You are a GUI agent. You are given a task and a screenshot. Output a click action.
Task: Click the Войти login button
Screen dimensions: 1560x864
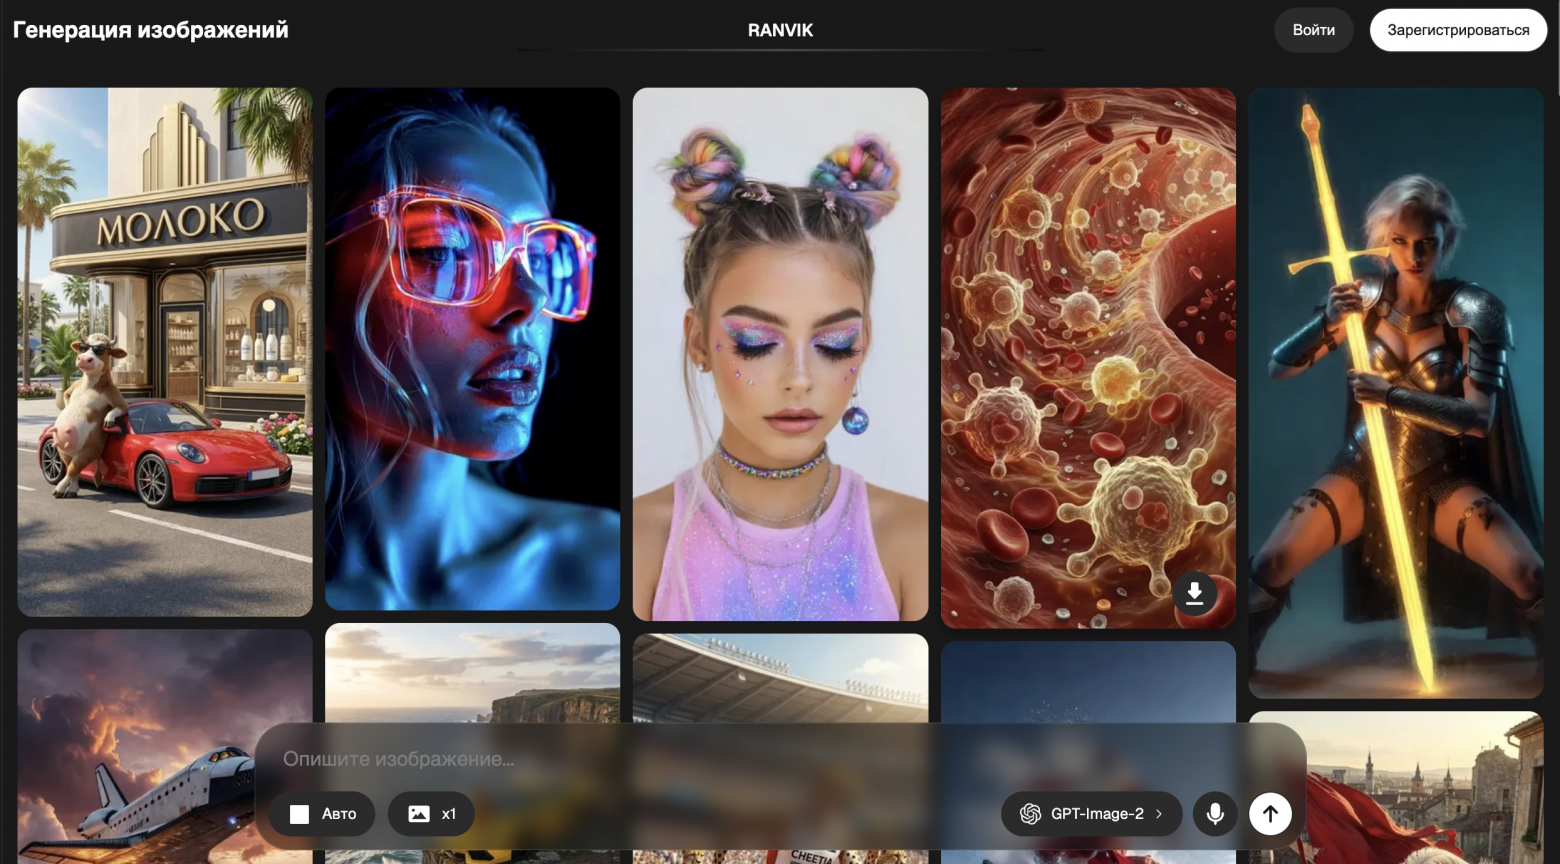pos(1314,30)
